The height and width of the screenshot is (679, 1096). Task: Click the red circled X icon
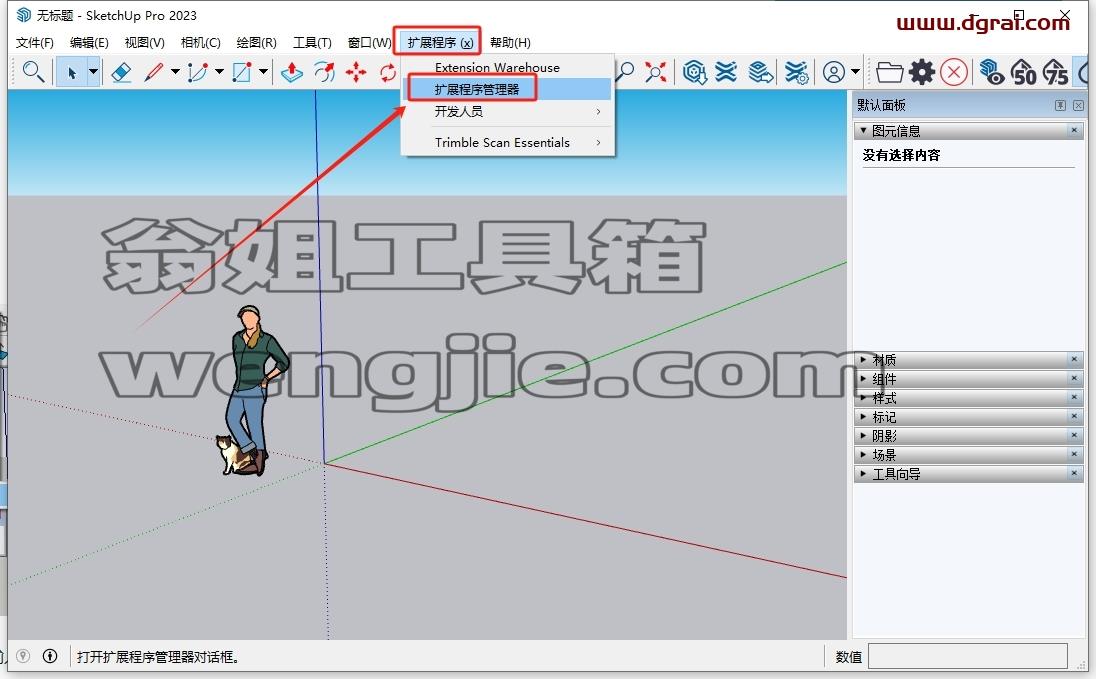pos(954,72)
